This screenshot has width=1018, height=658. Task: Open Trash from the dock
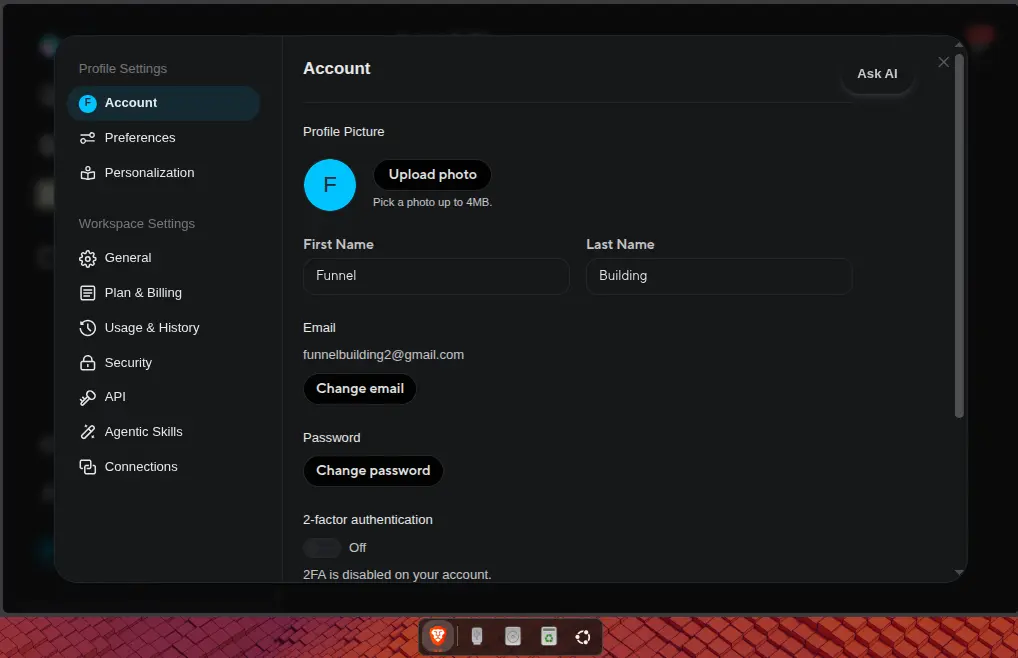549,636
